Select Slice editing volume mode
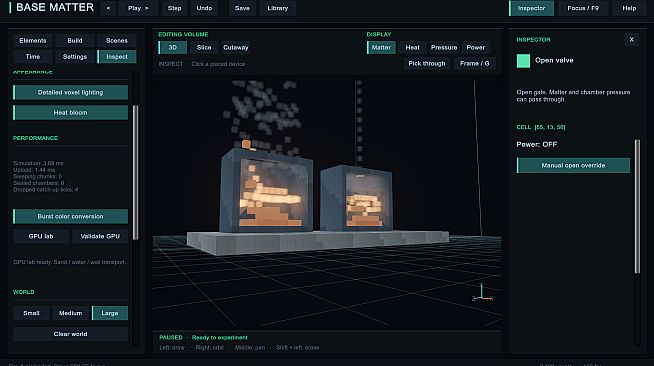 204,48
